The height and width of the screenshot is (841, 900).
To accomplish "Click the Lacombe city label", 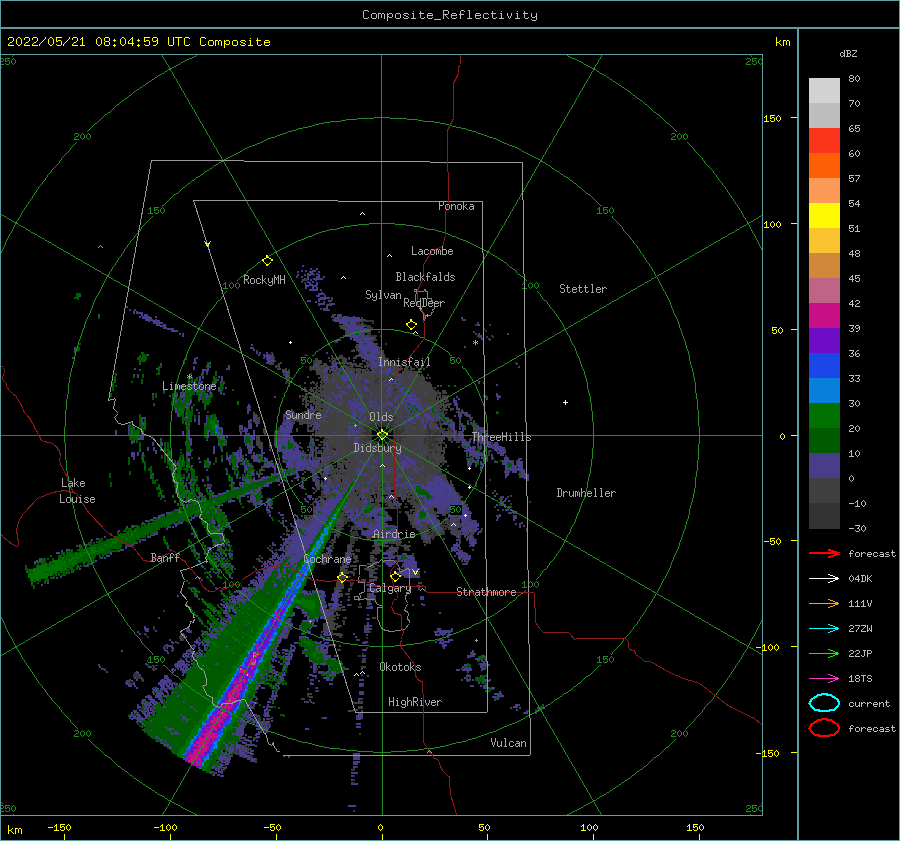I will 432,251.
